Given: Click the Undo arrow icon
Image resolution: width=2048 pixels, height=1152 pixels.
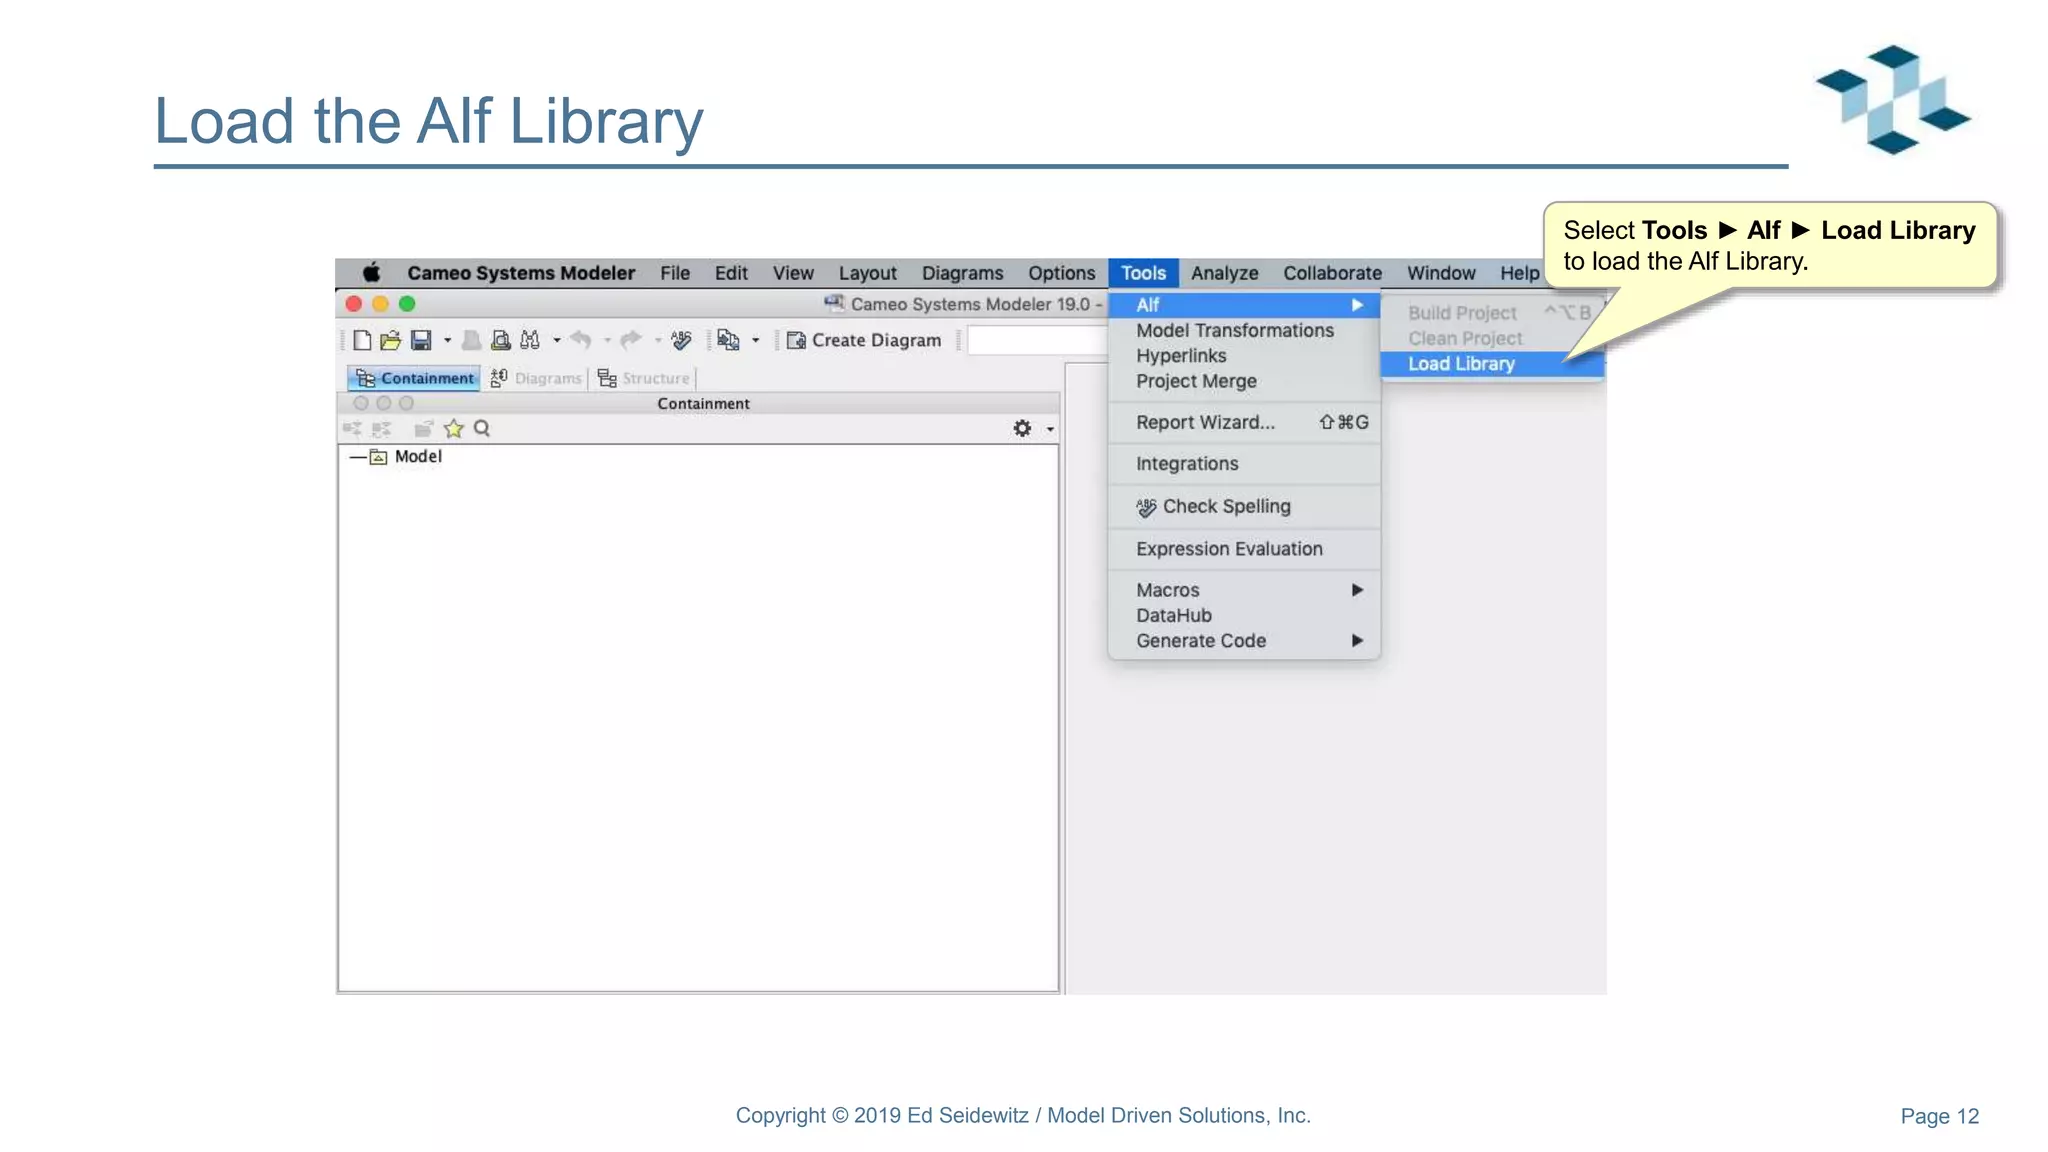Looking at the screenshot, I should click(580, 341).
